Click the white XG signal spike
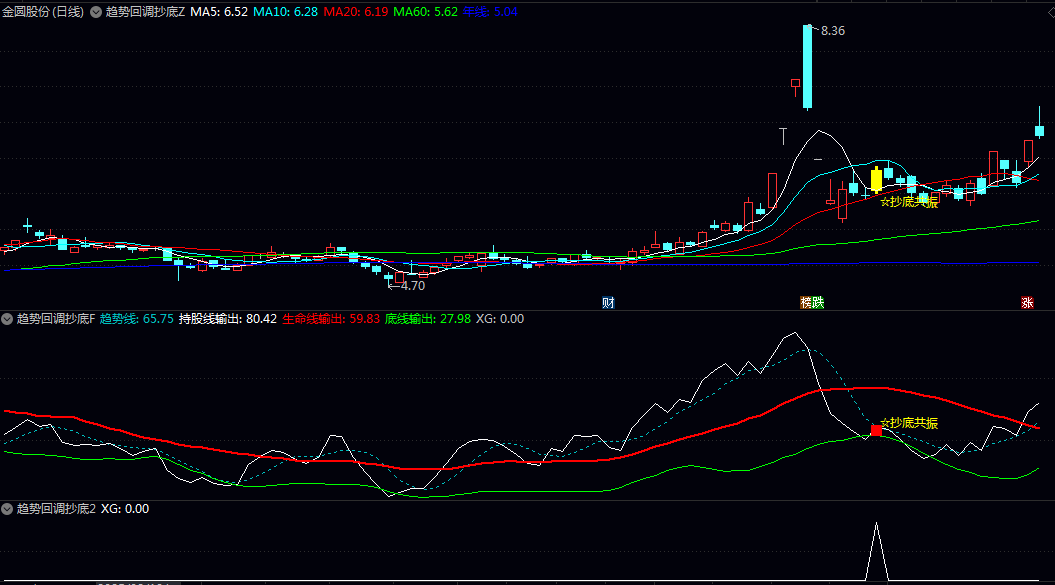 pos(877,550)
